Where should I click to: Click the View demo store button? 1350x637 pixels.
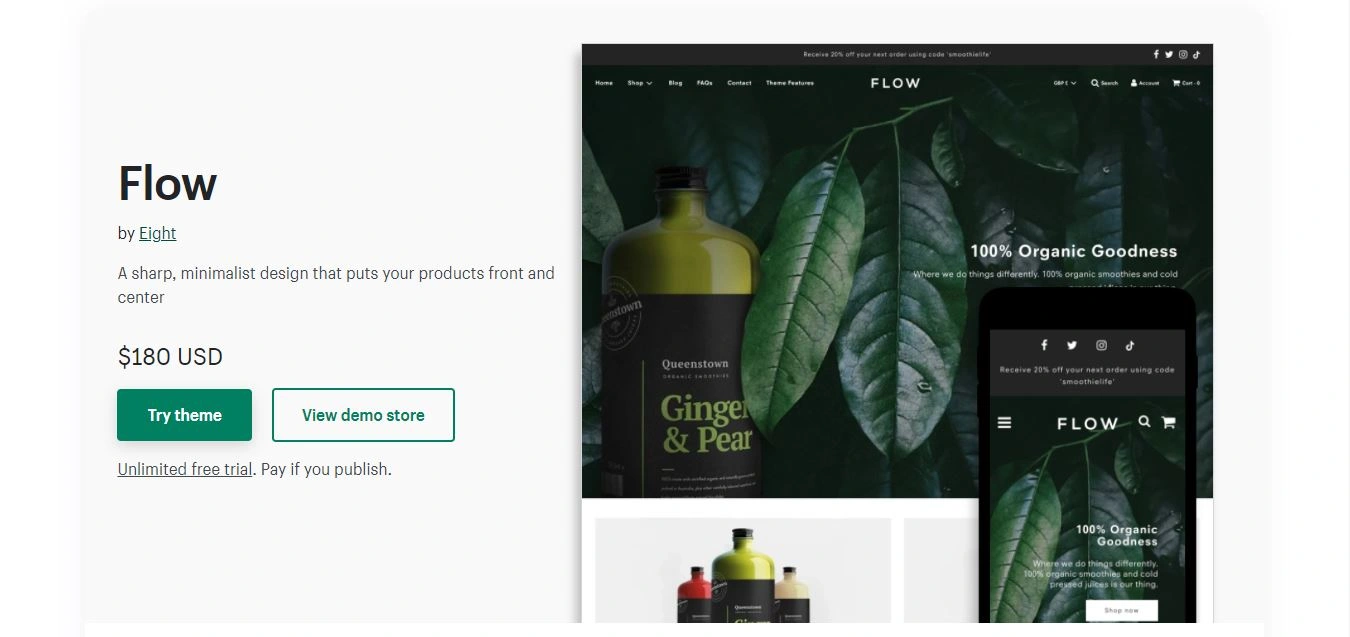[x=363, y=415]
